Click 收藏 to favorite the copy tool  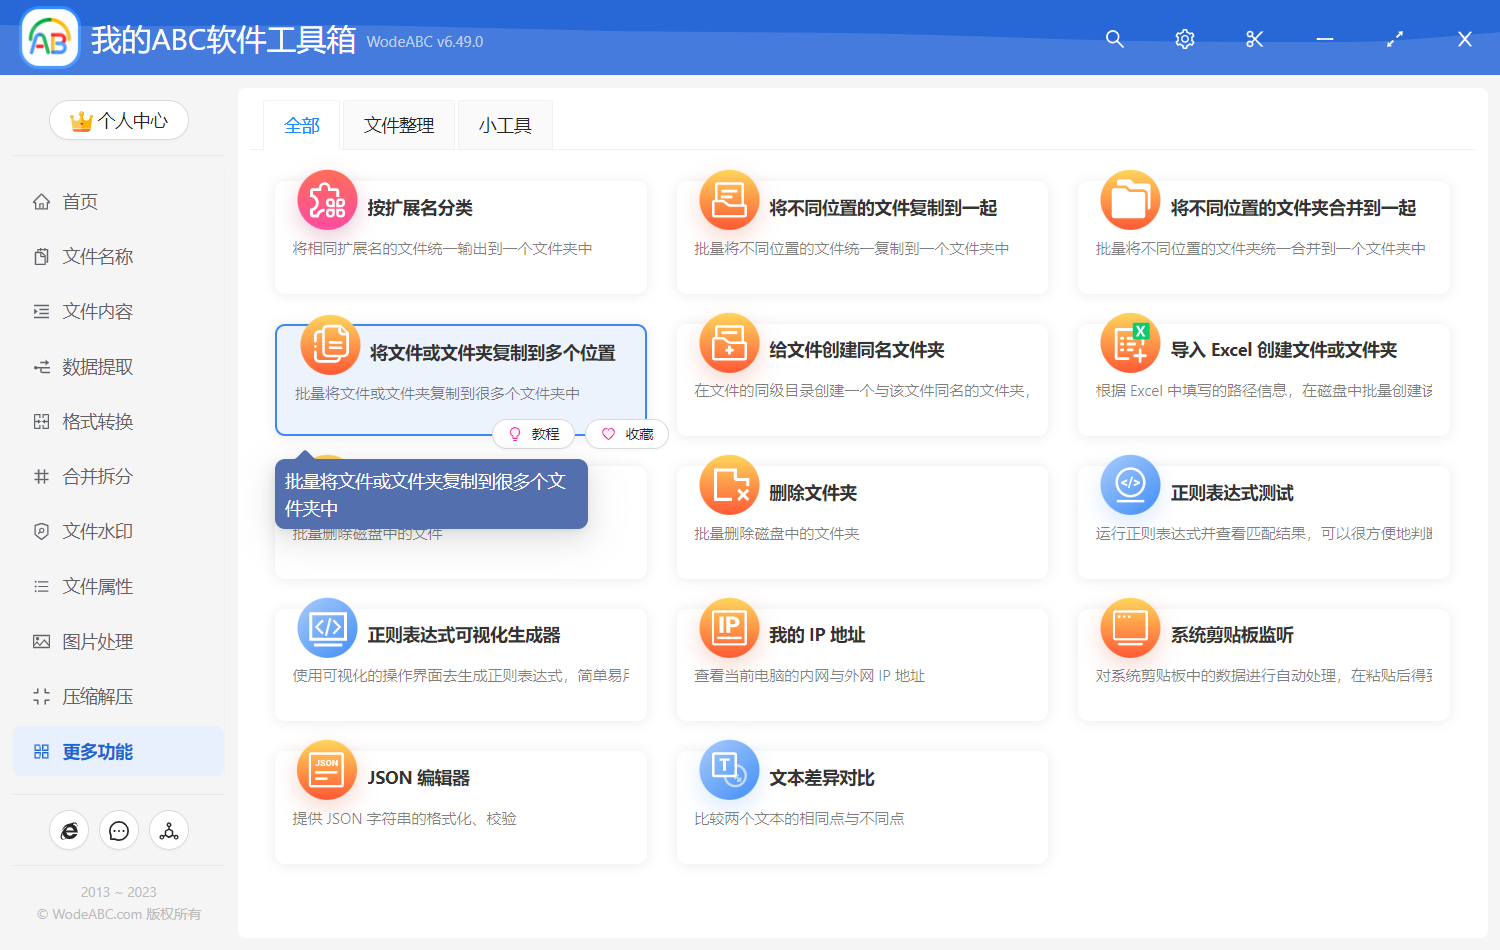coord(626,433)
